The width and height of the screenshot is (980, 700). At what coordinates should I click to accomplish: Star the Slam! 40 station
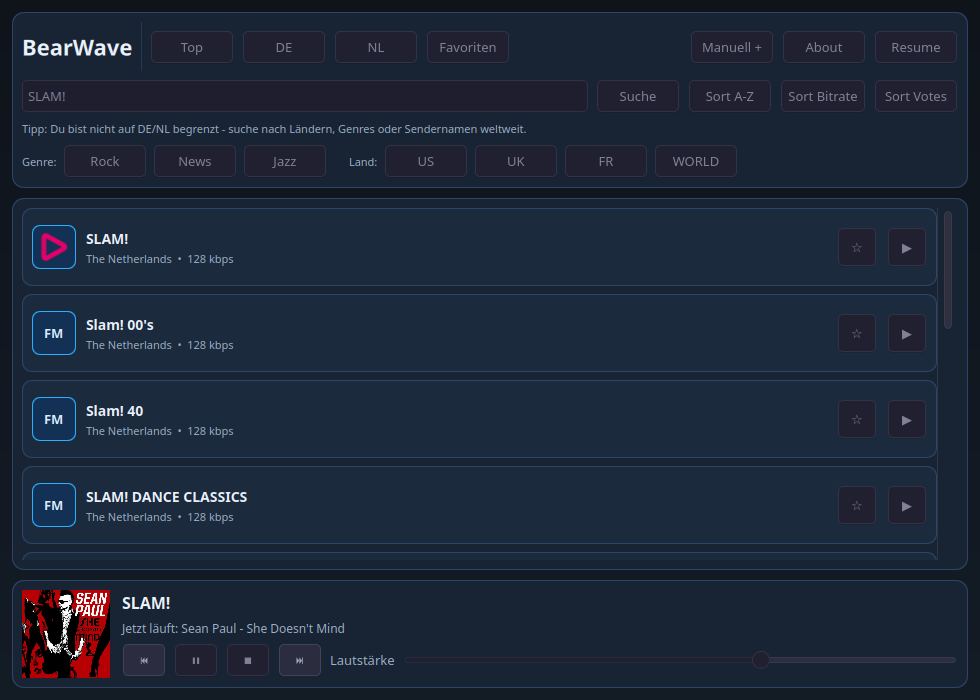[857, 419]
